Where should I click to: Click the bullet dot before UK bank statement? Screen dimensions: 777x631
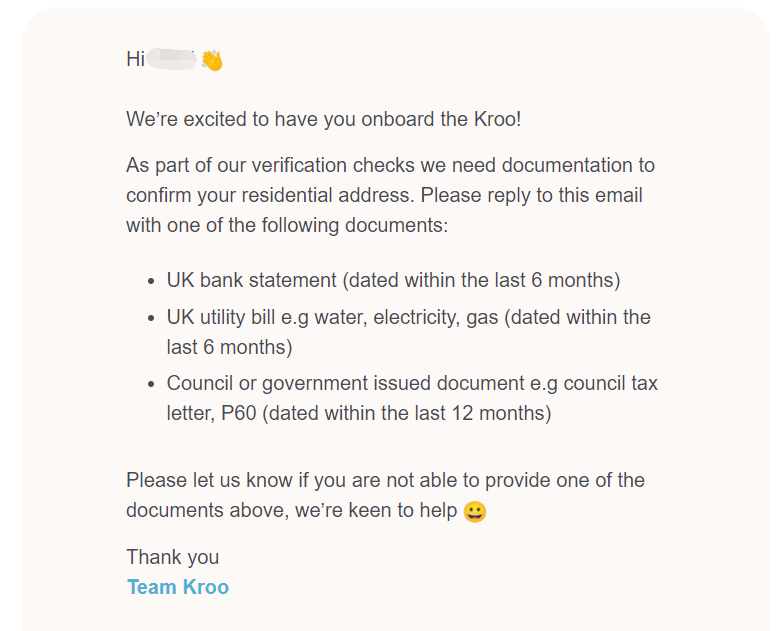151,282
